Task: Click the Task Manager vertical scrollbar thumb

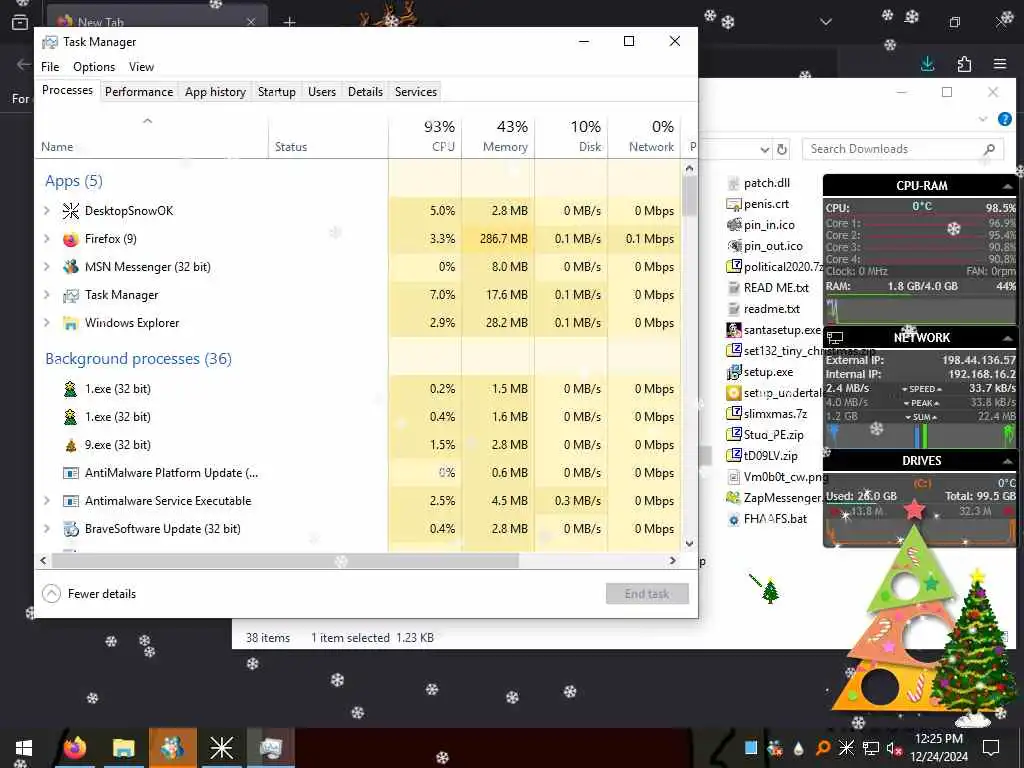Action: click(689, 196)
